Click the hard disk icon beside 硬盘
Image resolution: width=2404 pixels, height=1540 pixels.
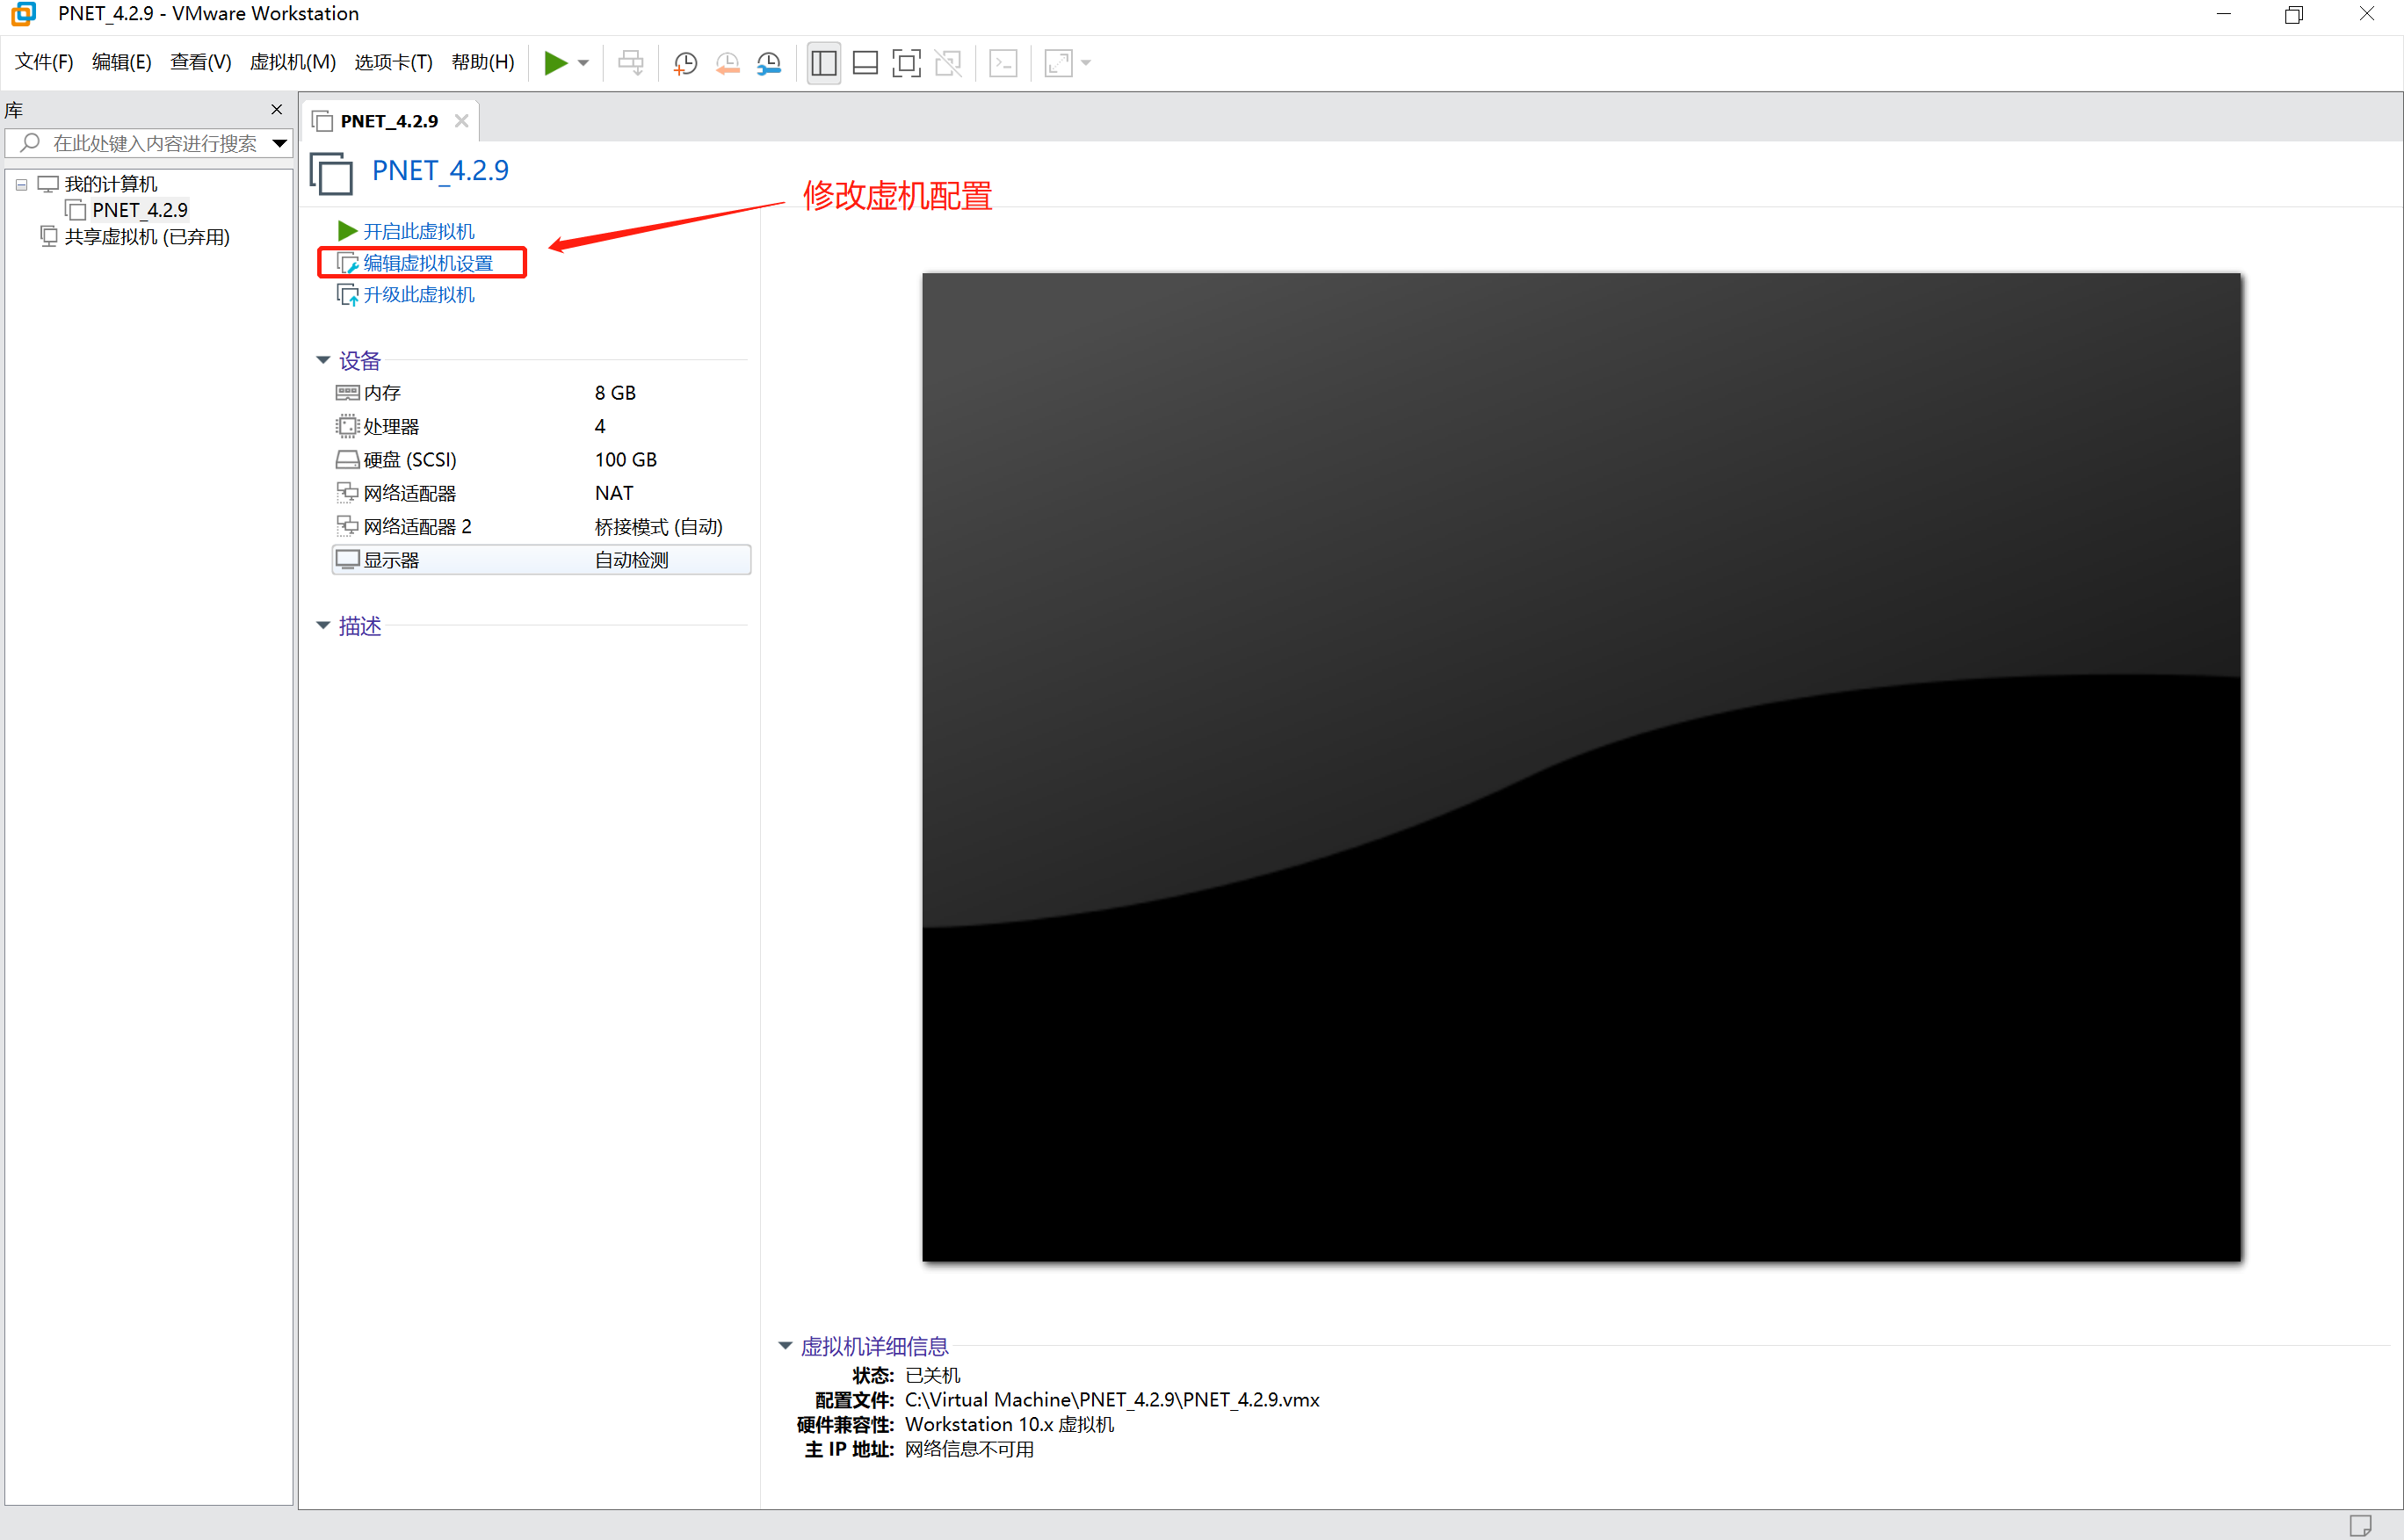click(347, 460)
